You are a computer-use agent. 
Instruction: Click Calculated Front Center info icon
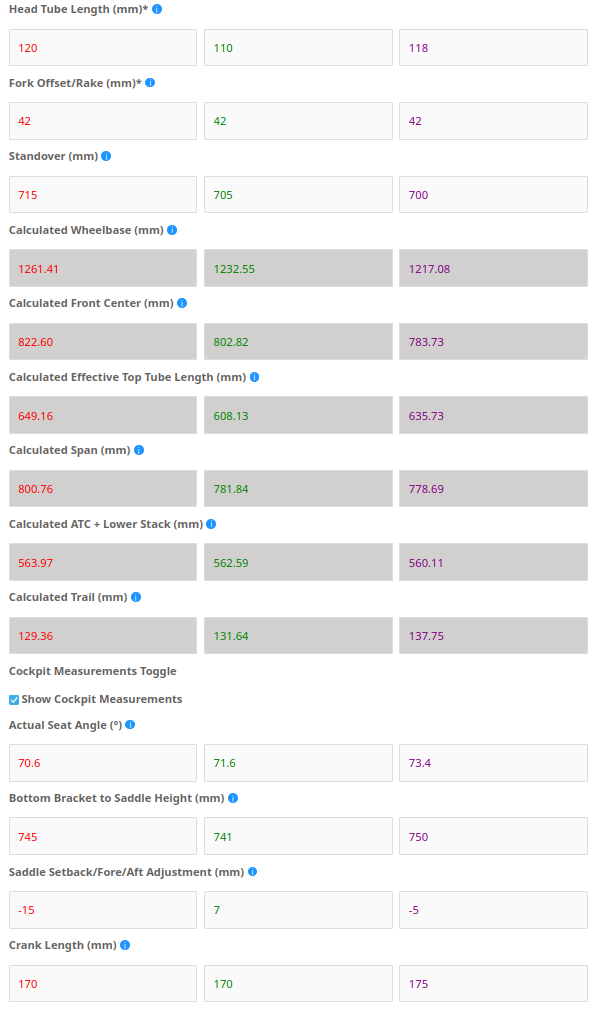182,303
